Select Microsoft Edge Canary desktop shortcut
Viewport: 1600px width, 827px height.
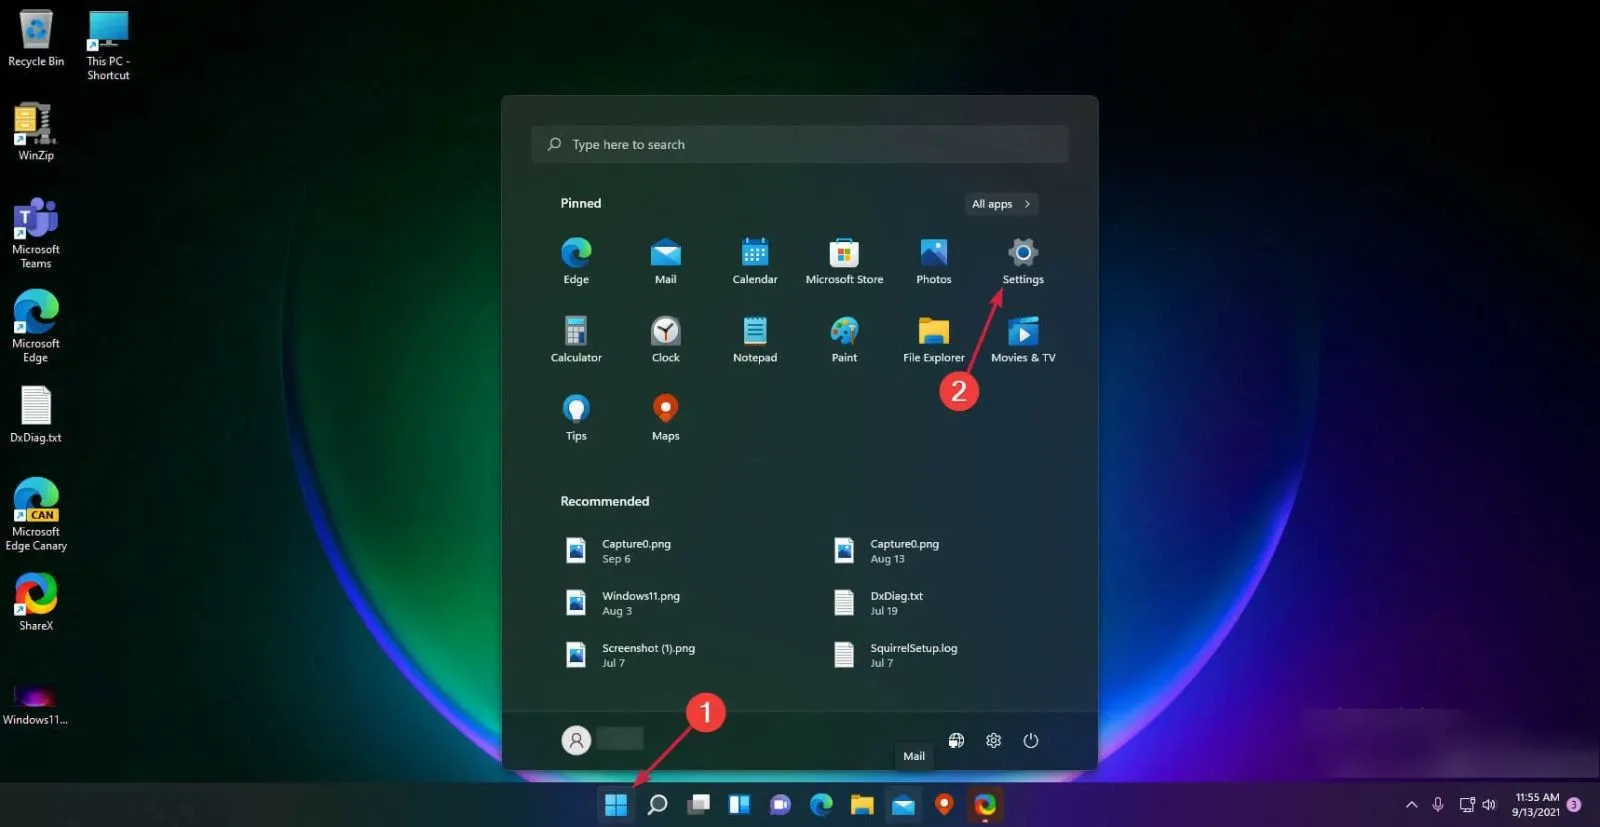point(36,514)
